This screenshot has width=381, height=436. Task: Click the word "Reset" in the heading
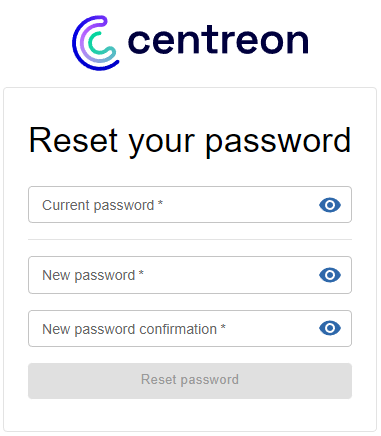(x=73, y=140)
